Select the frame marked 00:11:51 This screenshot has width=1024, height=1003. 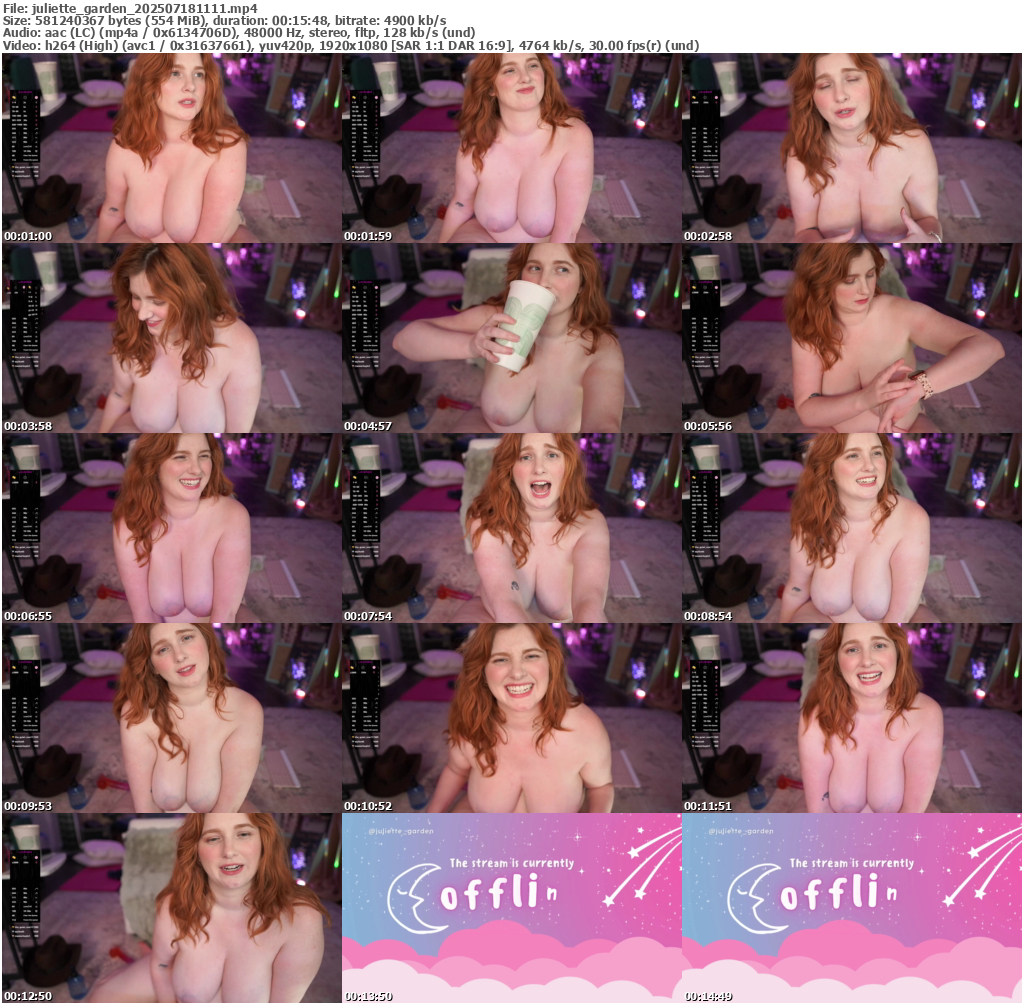(x=851, y=718)
